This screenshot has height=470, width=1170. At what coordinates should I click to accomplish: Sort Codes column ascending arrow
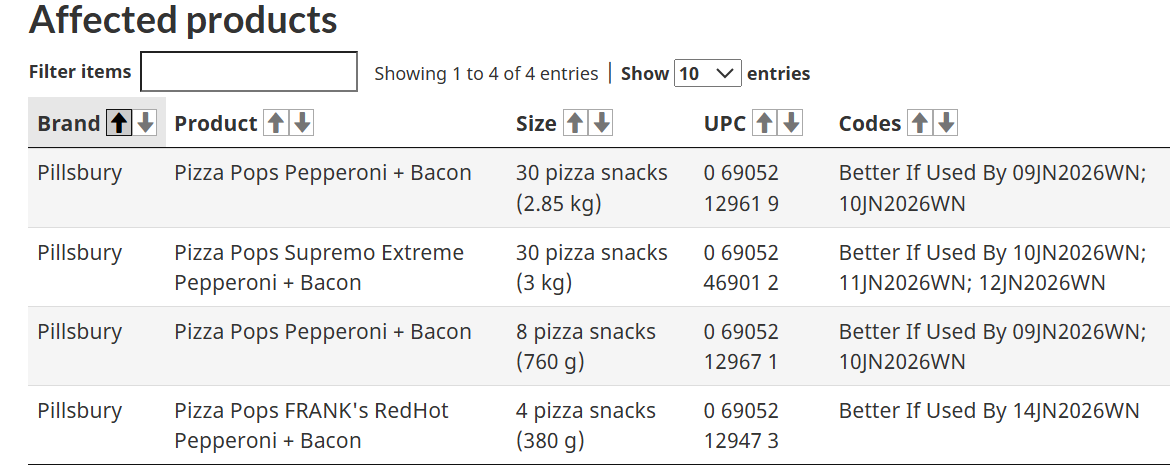(x=920, y=123)
